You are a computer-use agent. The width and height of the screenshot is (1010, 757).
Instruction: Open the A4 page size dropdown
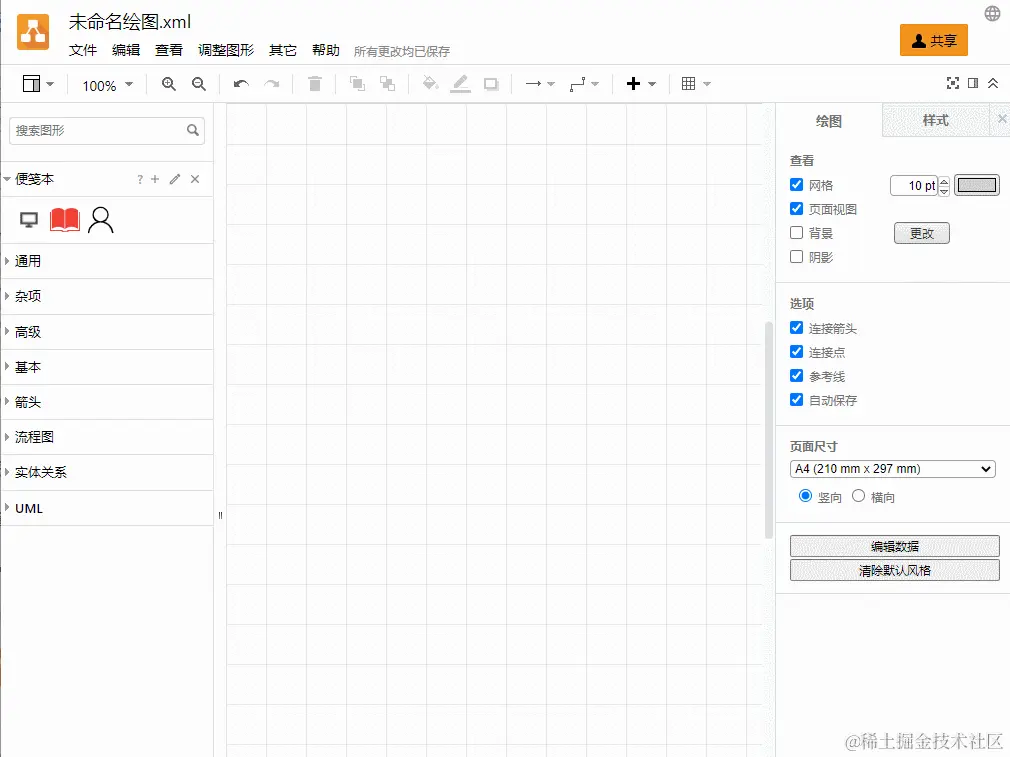pos(892,469)
